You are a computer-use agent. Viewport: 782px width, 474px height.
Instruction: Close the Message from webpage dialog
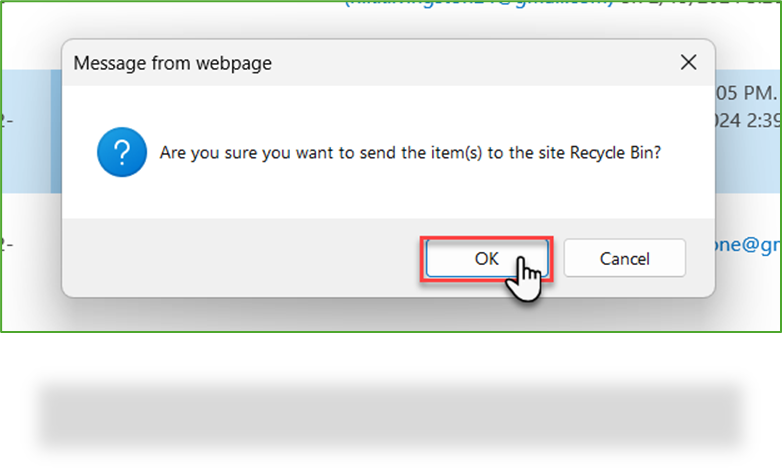tap(688, 62)
